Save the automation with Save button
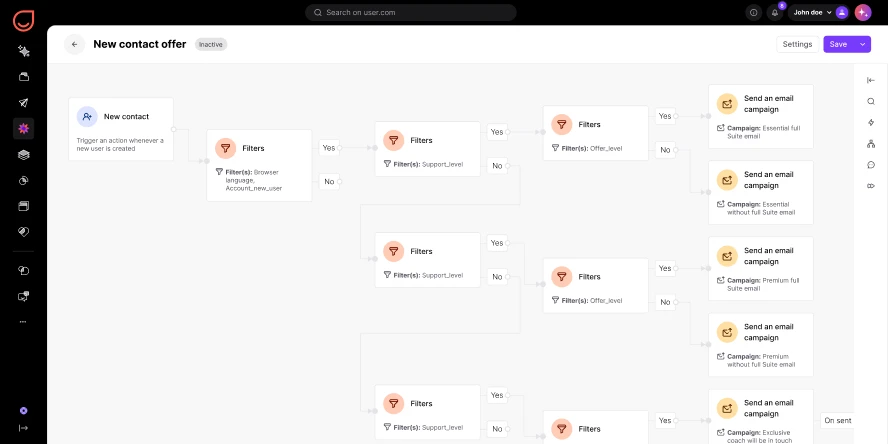 [x=838, y=44]
